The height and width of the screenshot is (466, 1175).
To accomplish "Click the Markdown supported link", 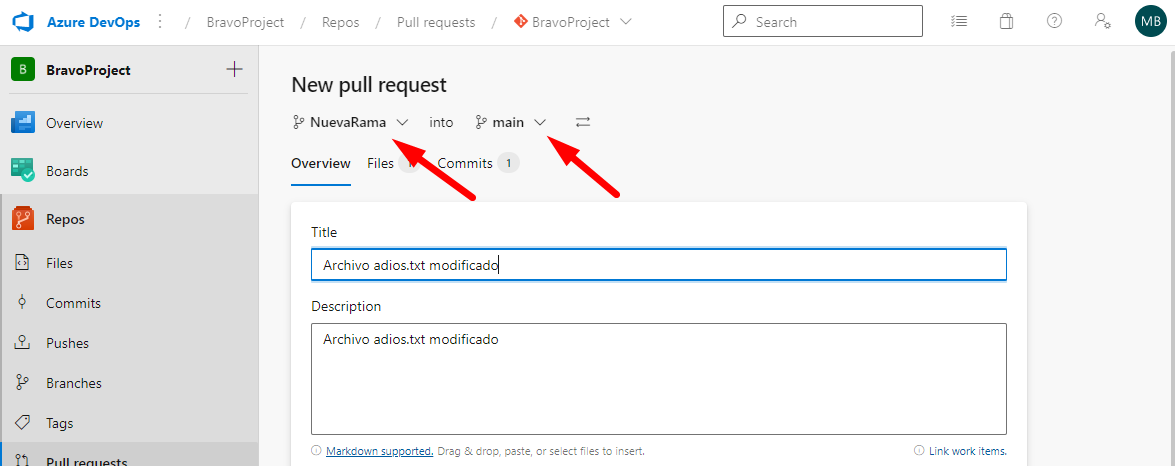I will pos(379,451).
